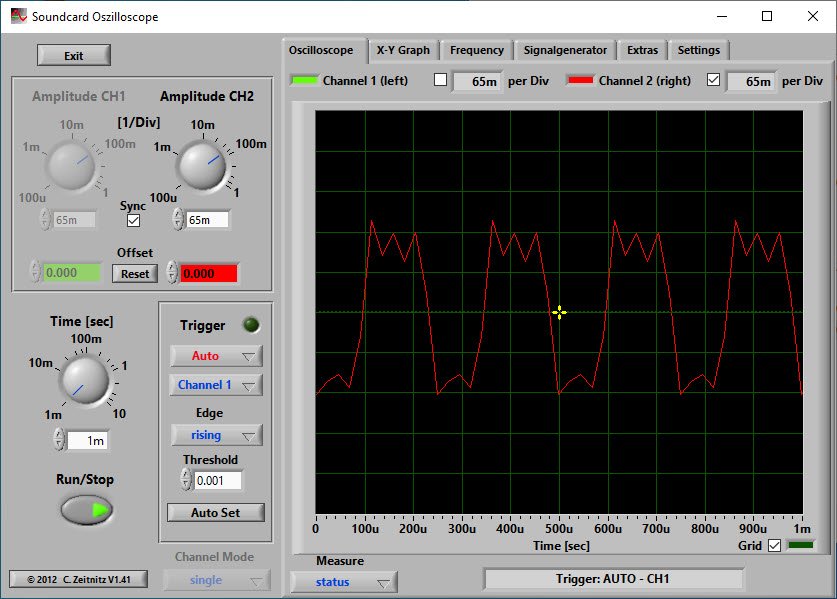Click the offset Reset button

tap(134, 273)
